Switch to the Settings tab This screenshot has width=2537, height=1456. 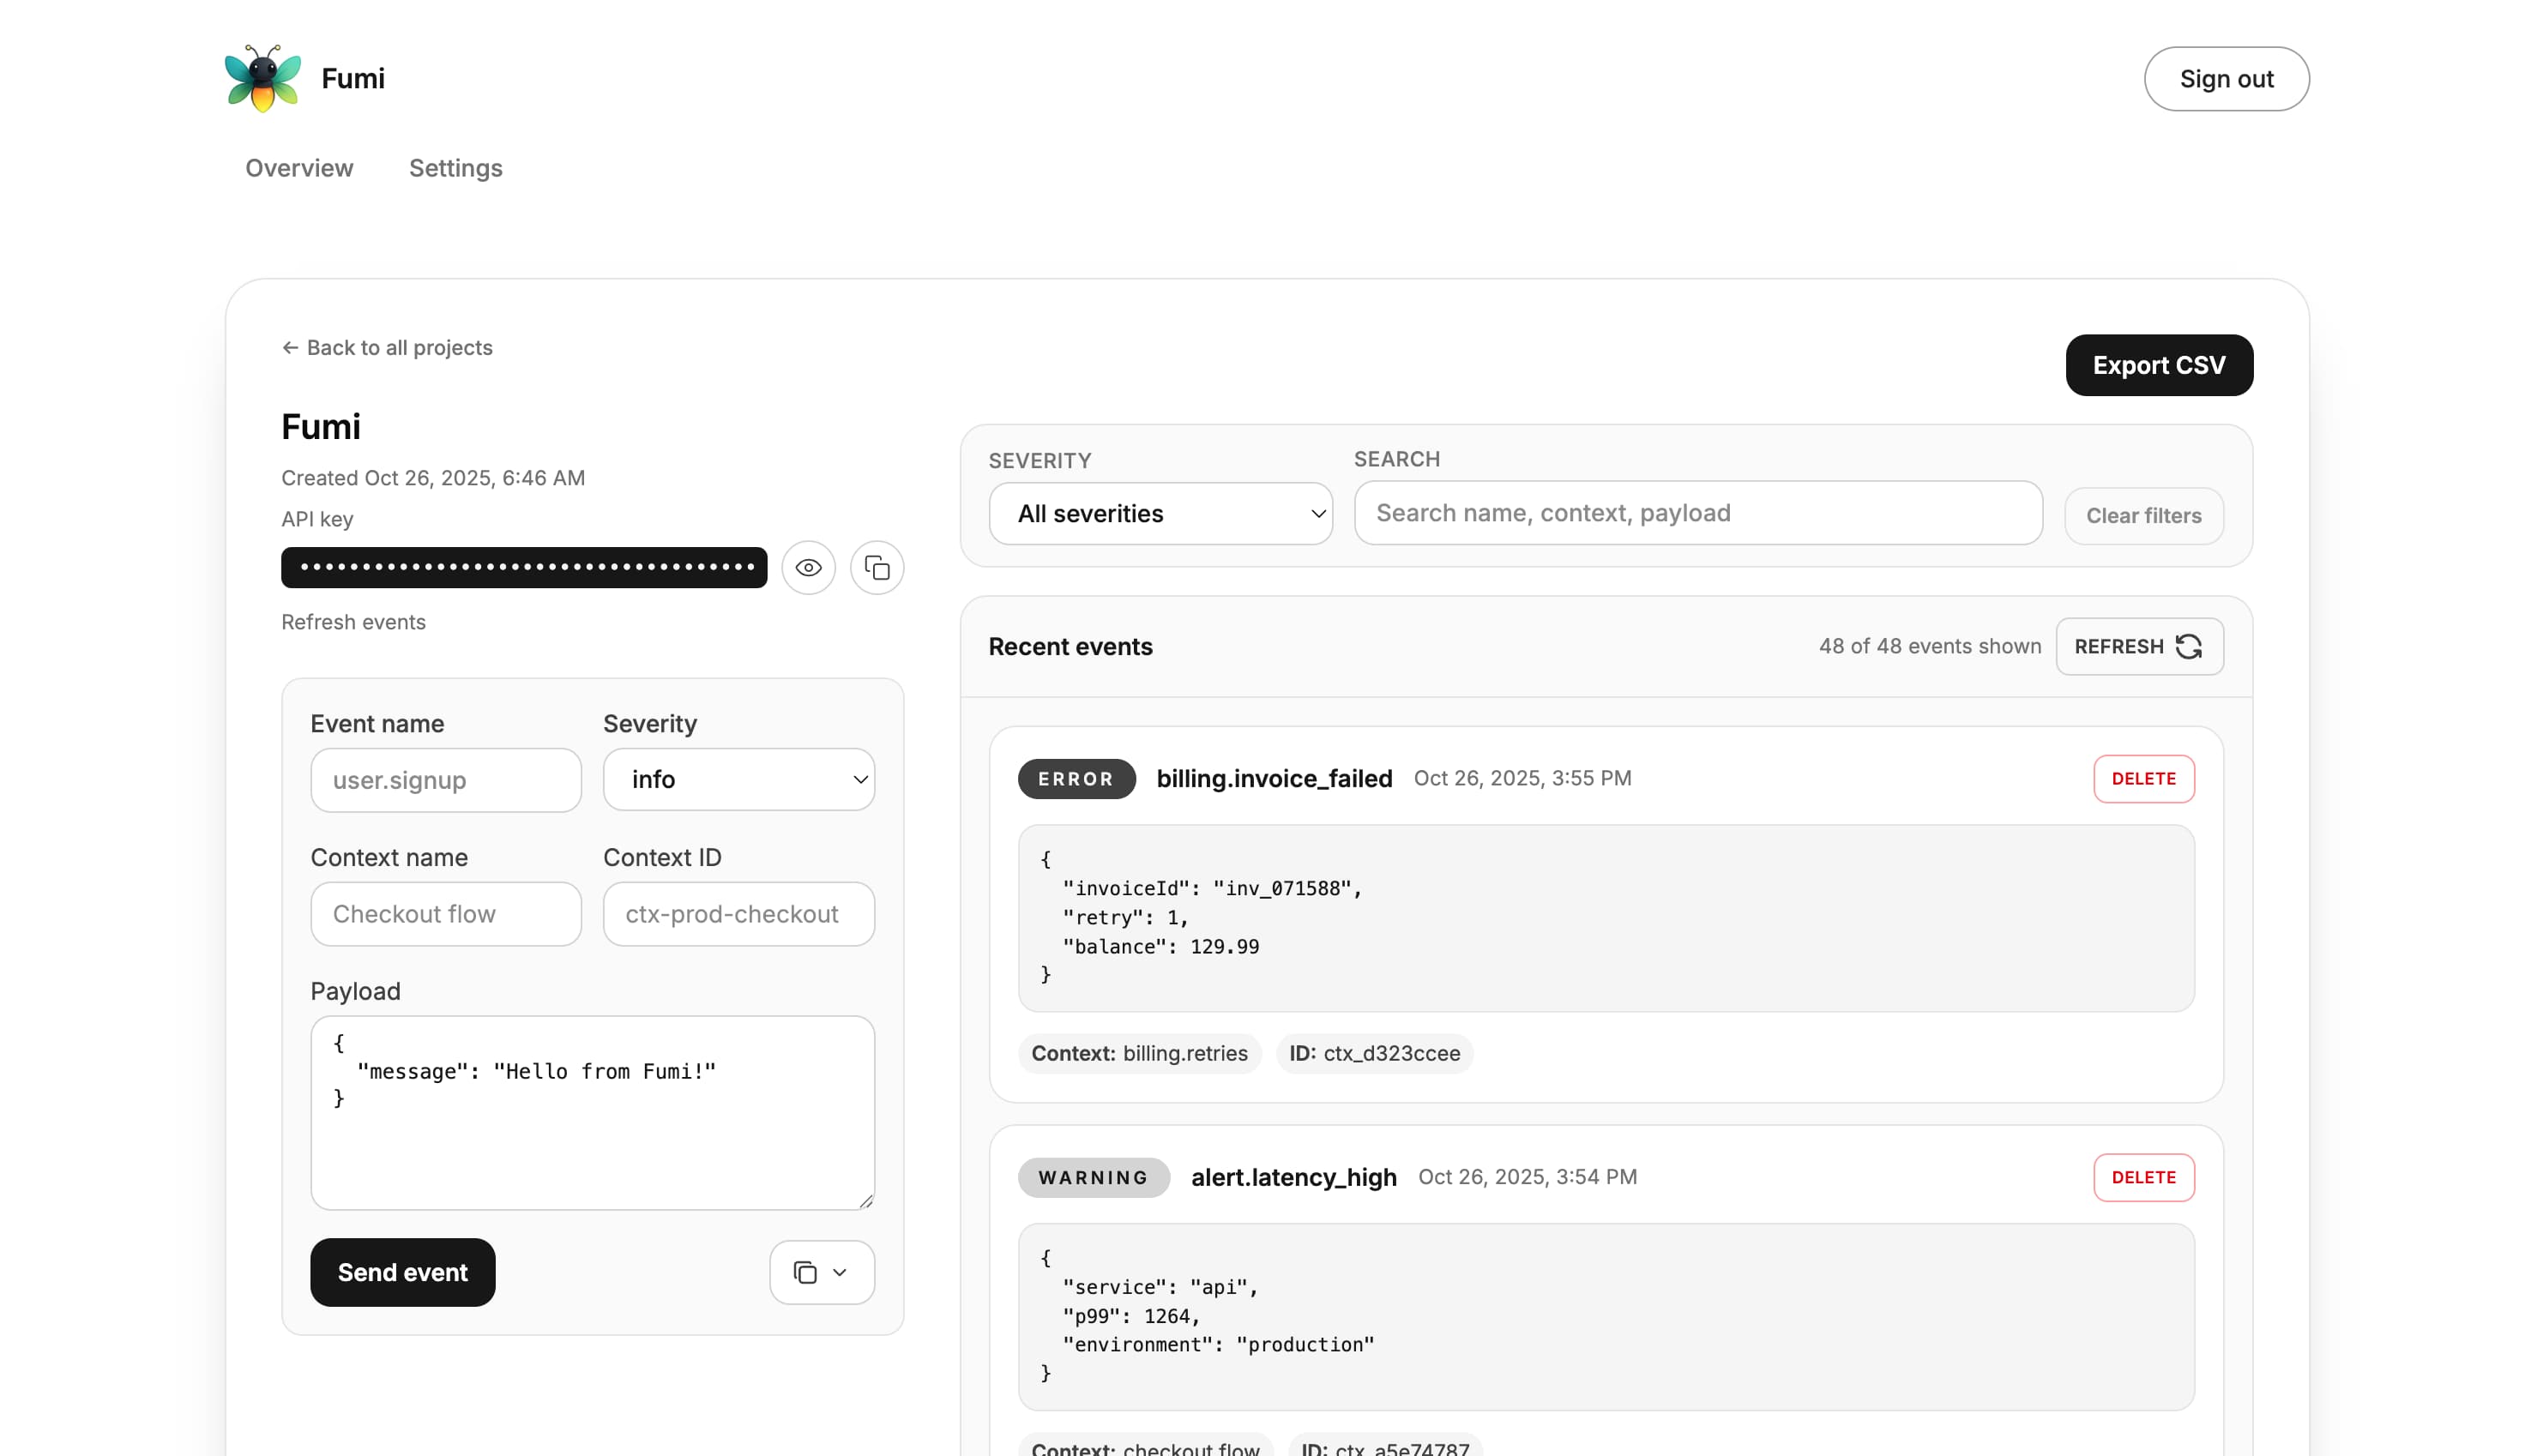456,168
